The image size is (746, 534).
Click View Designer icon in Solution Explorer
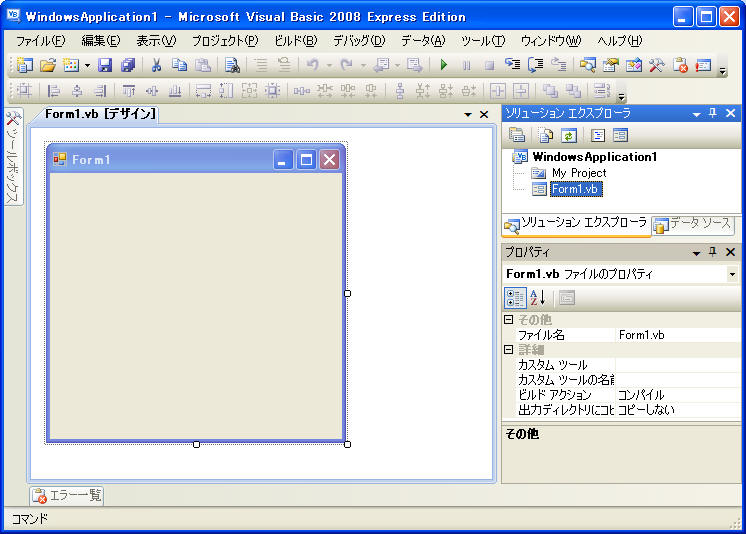pos(620,136)
